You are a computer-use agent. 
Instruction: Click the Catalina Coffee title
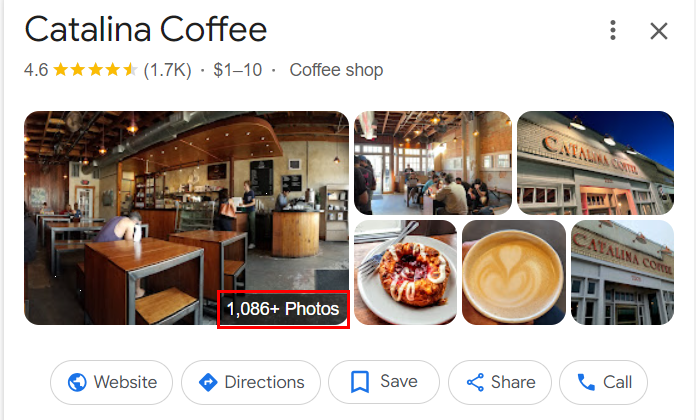[146, 30]
